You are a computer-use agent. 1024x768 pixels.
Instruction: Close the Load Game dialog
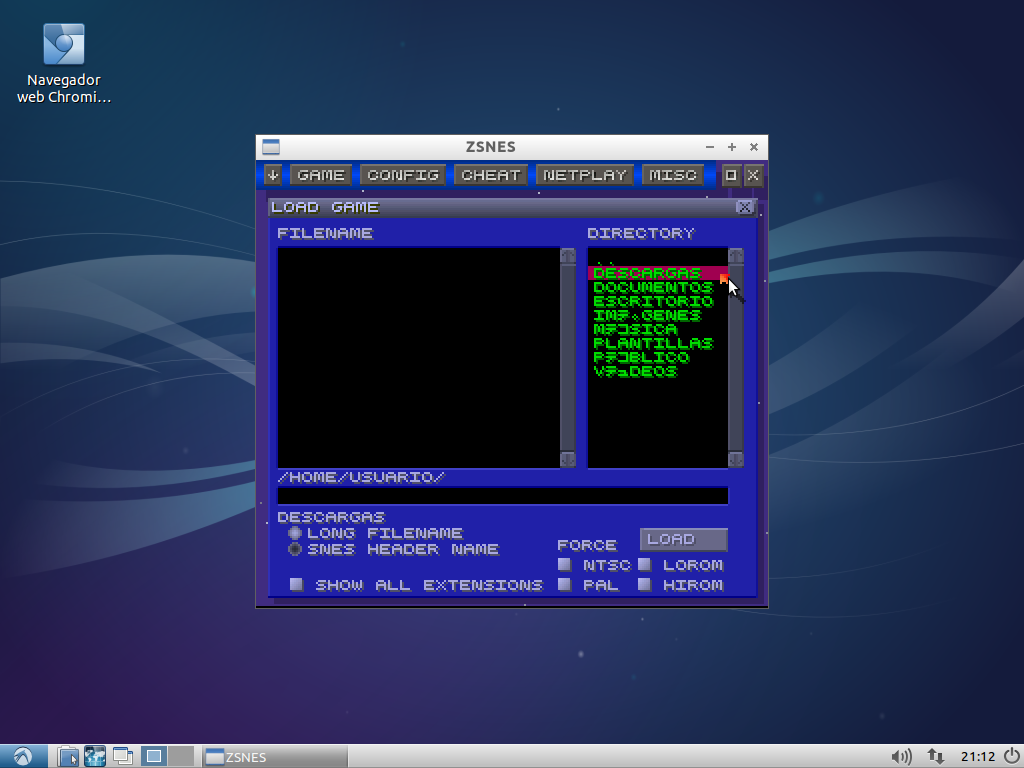[744, 207]
